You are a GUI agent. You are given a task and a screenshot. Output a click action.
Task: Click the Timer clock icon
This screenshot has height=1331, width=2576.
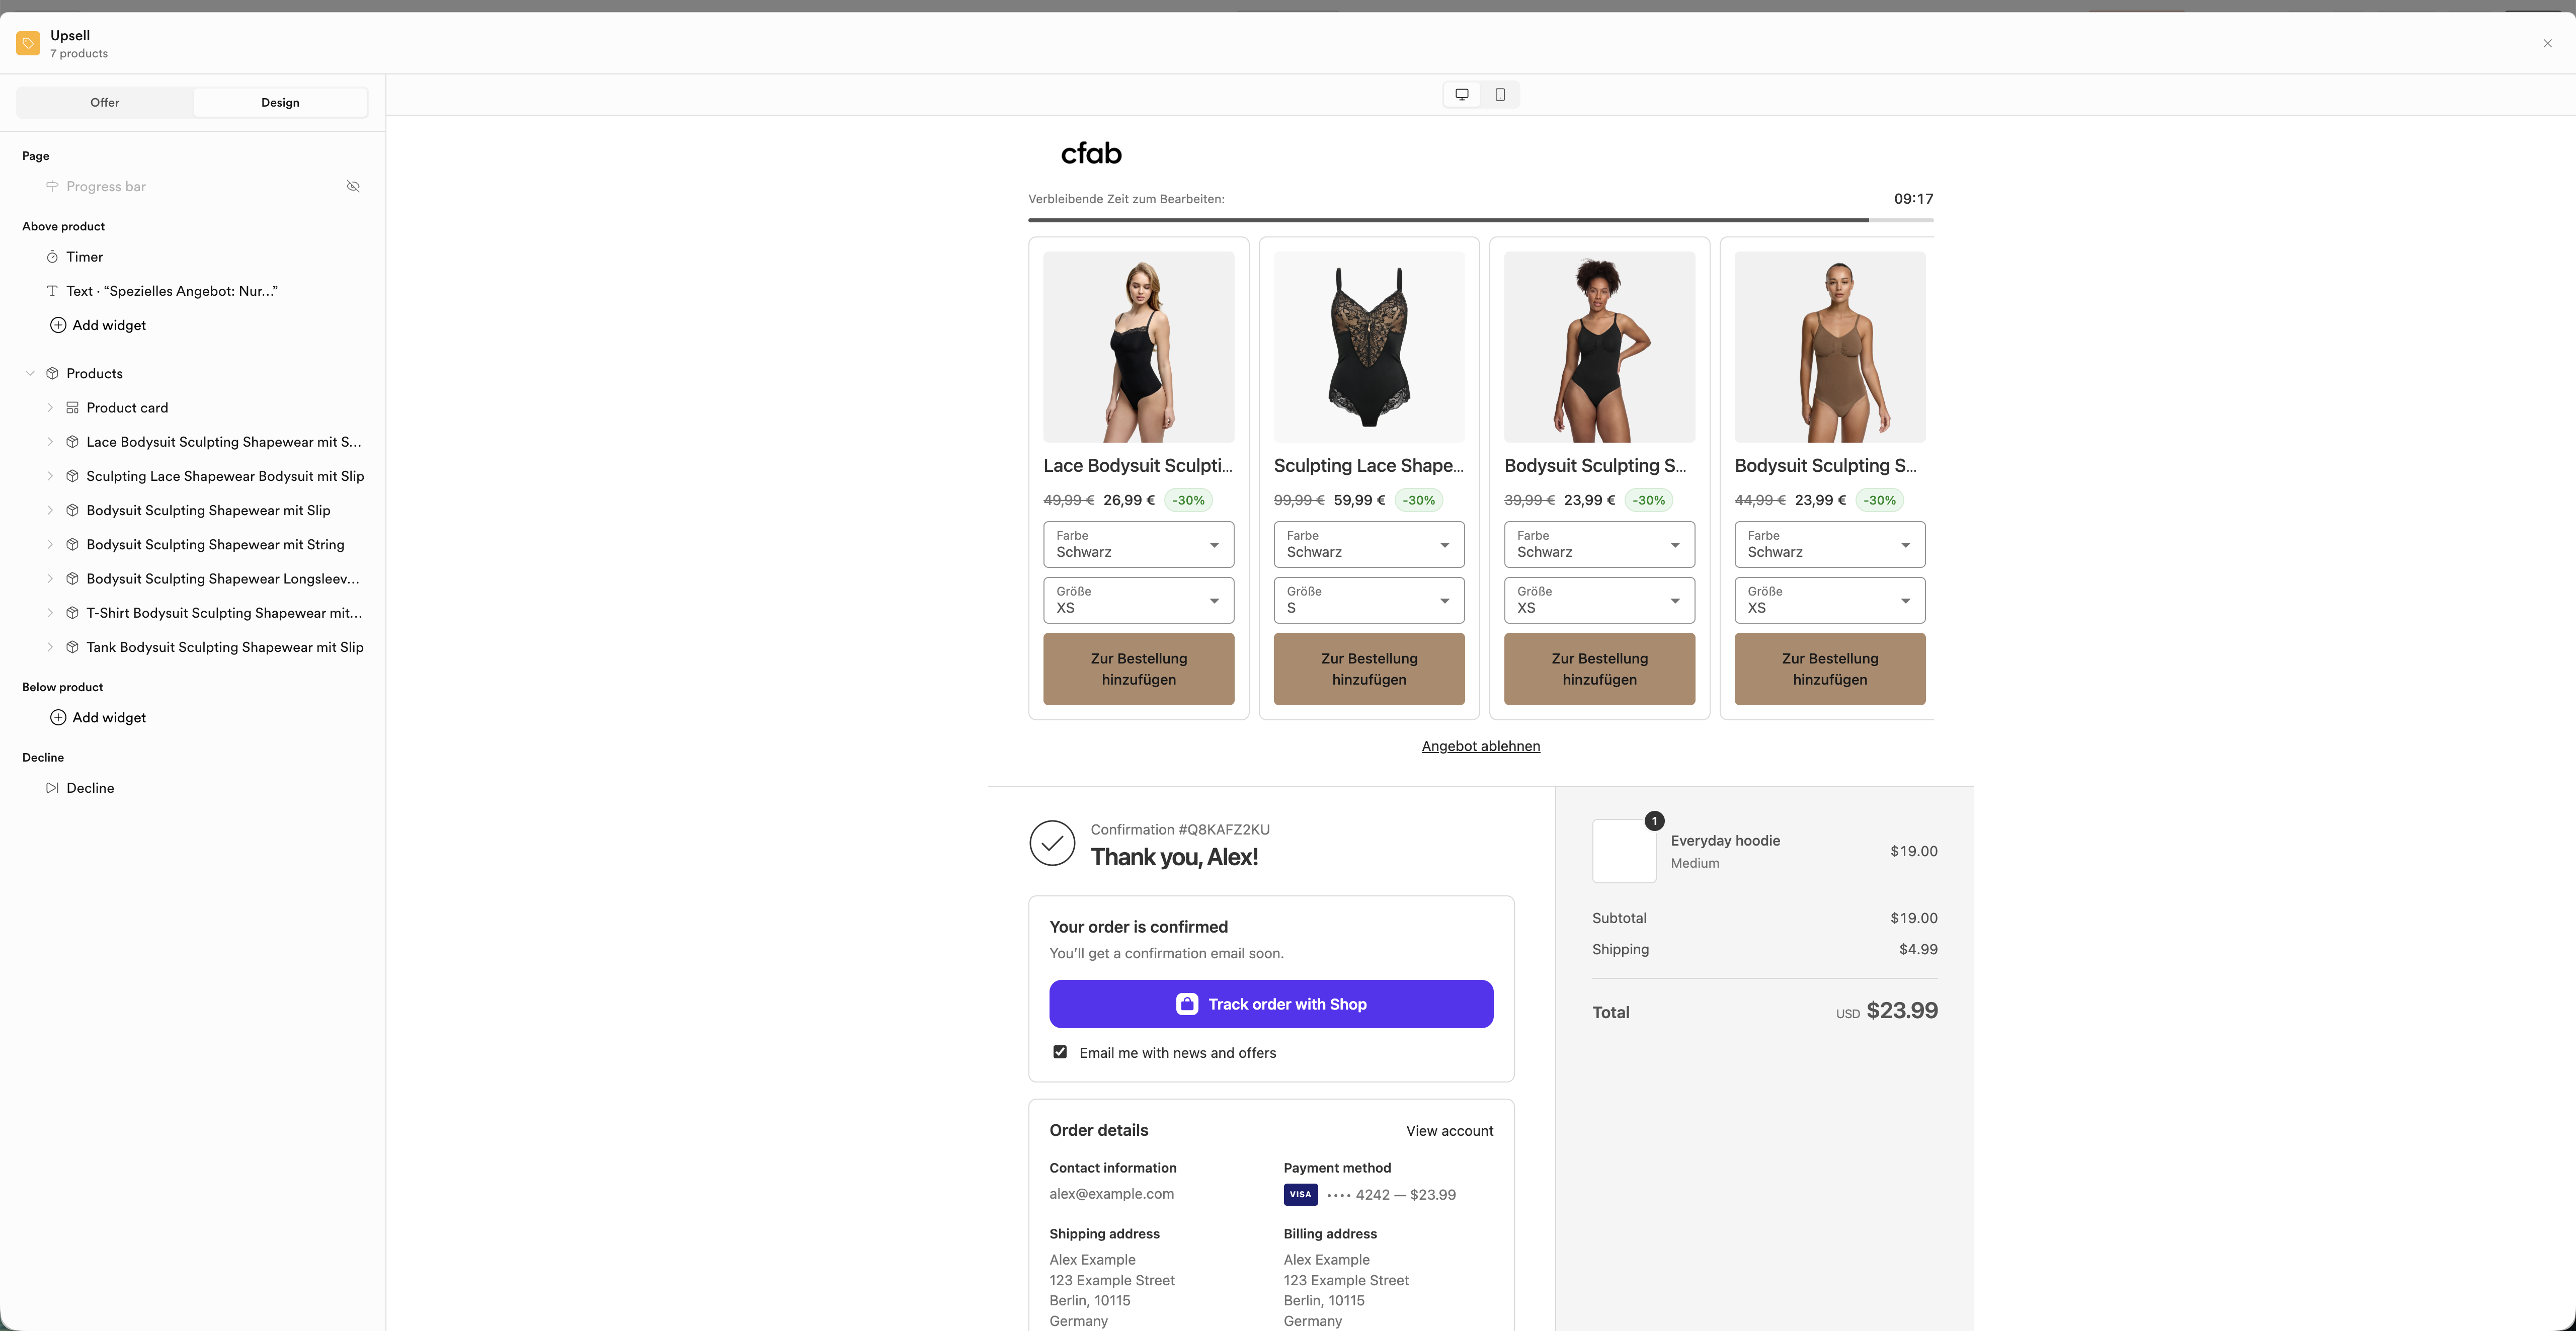52,257
